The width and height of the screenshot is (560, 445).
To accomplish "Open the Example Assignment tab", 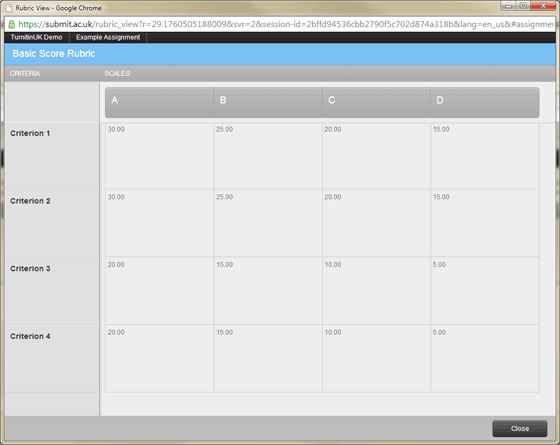I will click(x=108, y=37).
